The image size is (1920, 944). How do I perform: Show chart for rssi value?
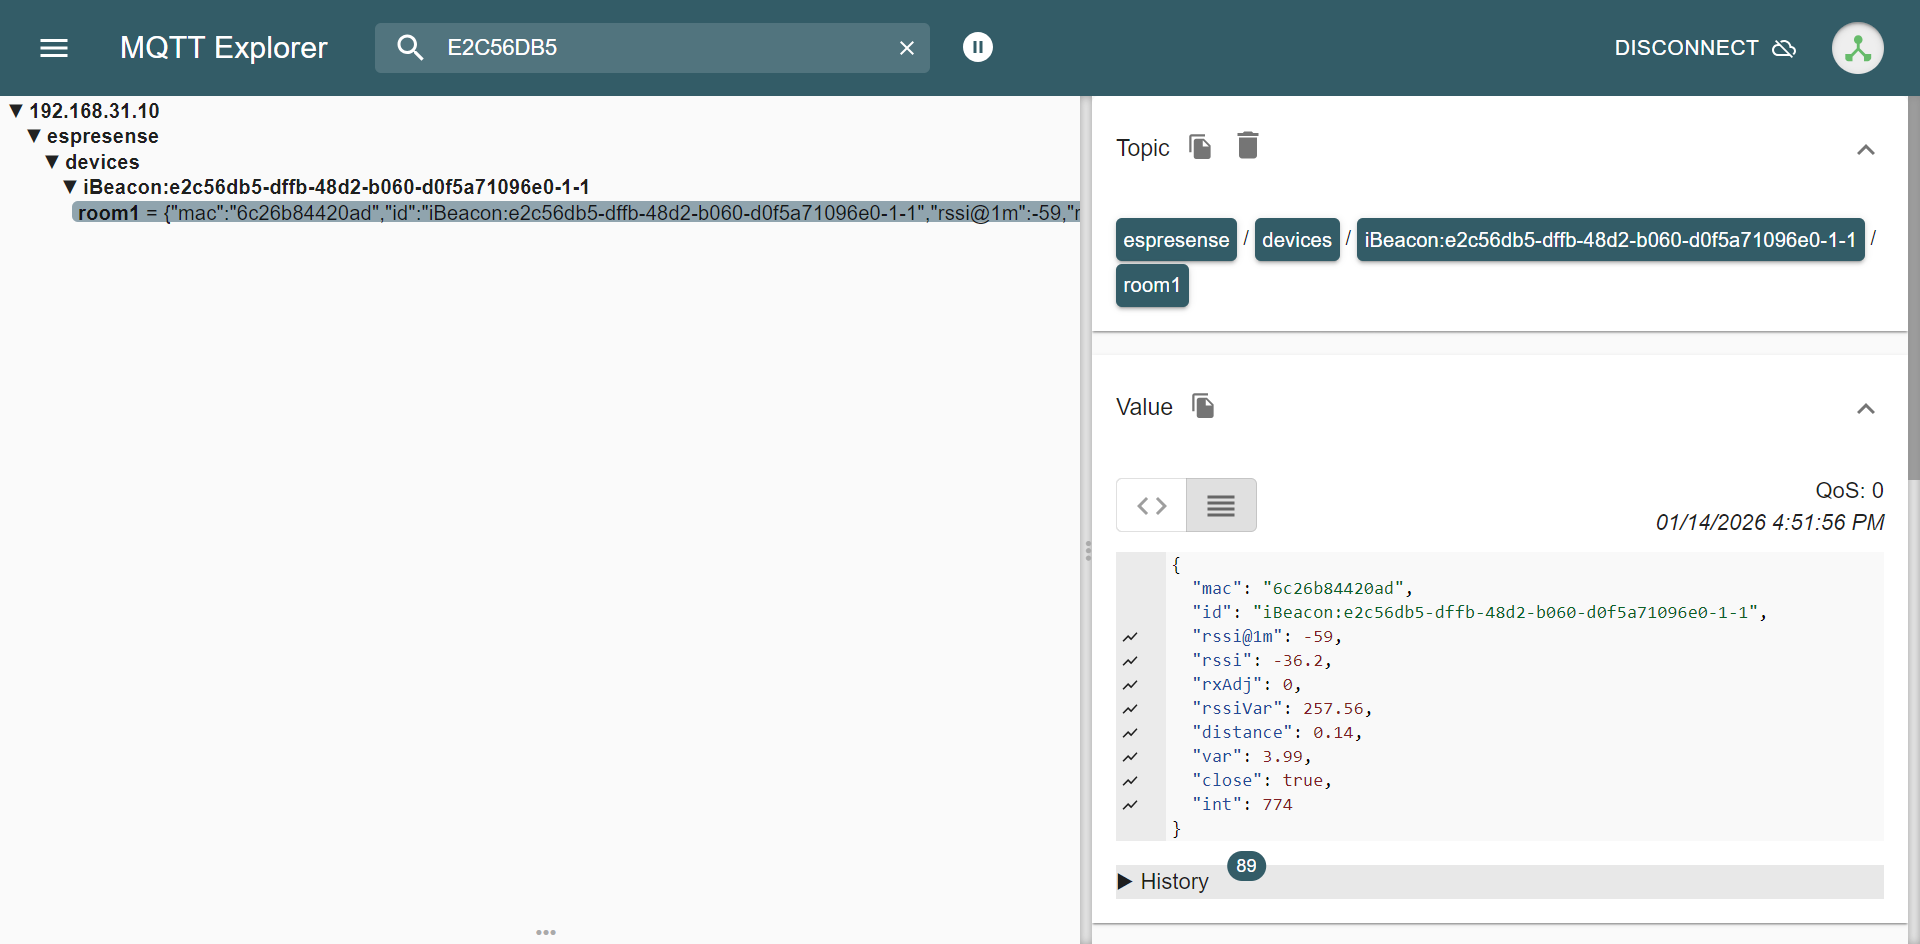pos(1130,661)
